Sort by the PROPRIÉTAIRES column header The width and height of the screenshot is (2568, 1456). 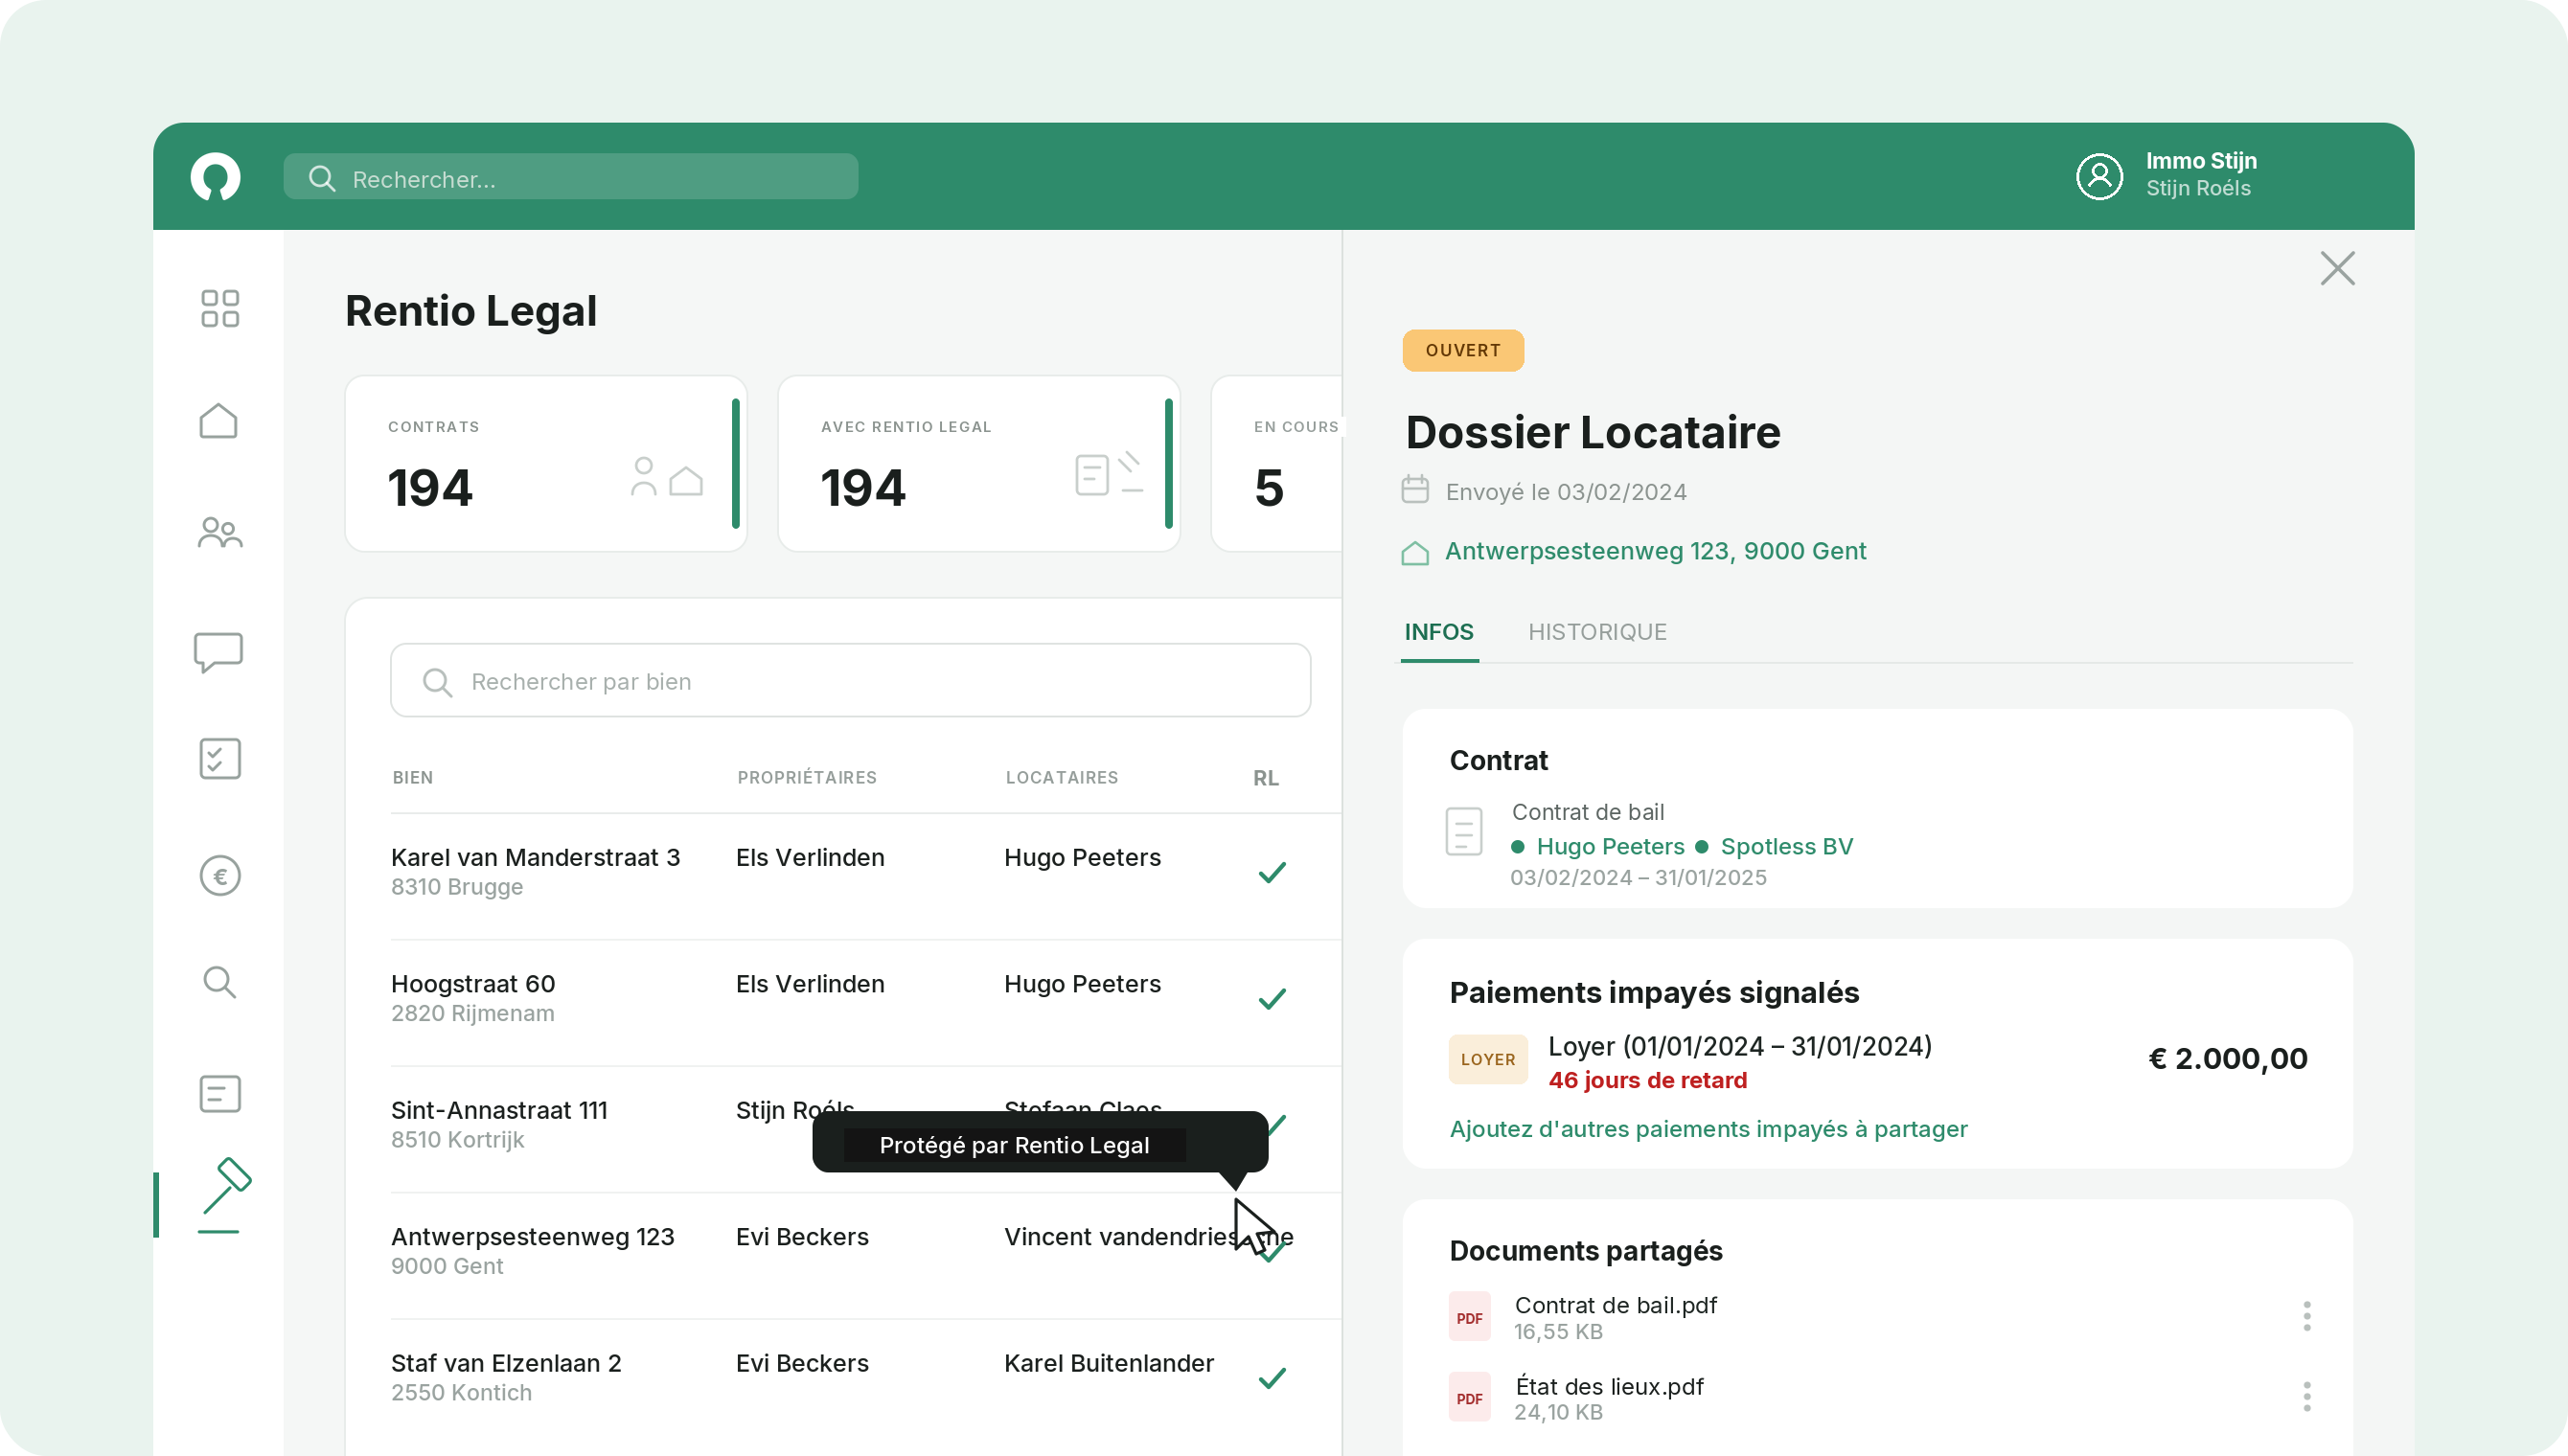coord(807,778)
